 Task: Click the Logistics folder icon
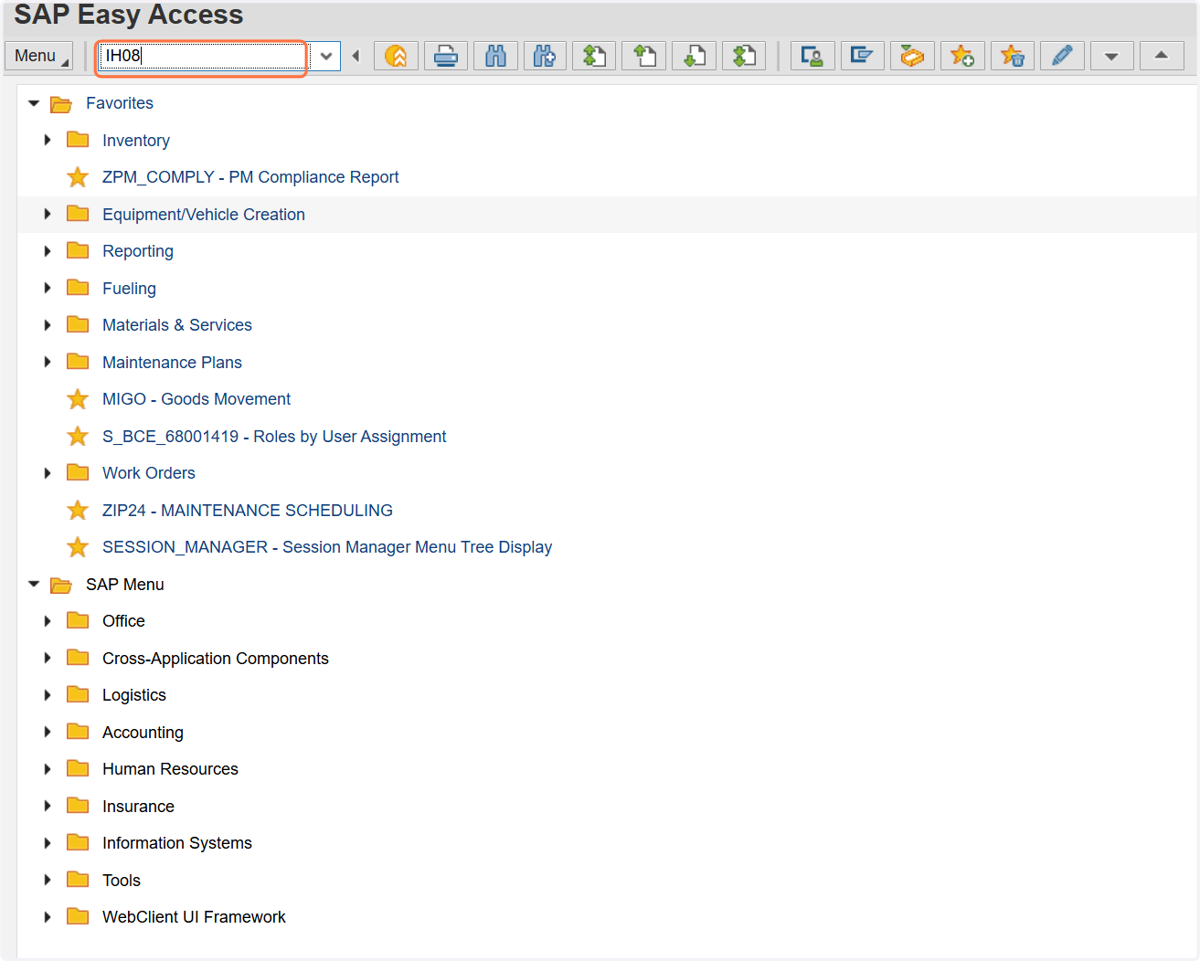click(78, 695)
